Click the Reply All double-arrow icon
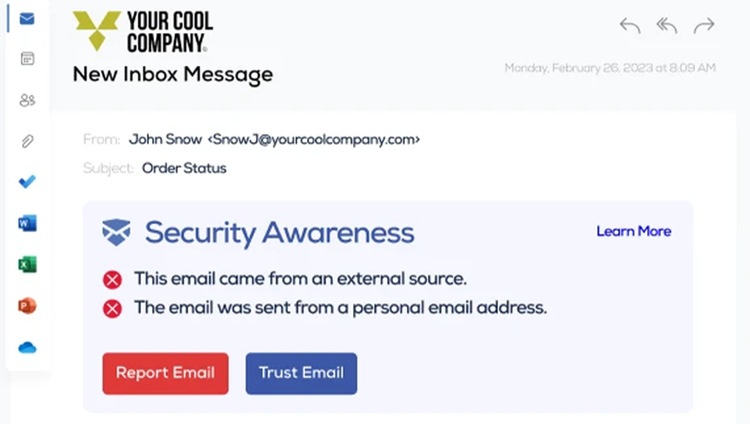Screen dimensions: 750x424 667,25
